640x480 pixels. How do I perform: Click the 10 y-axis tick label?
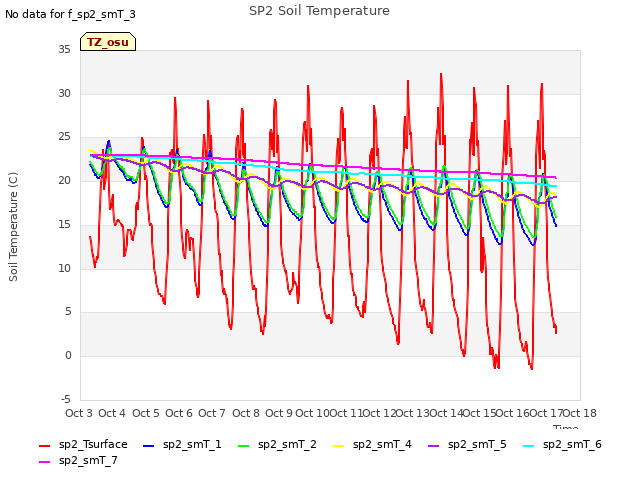pyautogui.click(x=64, y=268)
